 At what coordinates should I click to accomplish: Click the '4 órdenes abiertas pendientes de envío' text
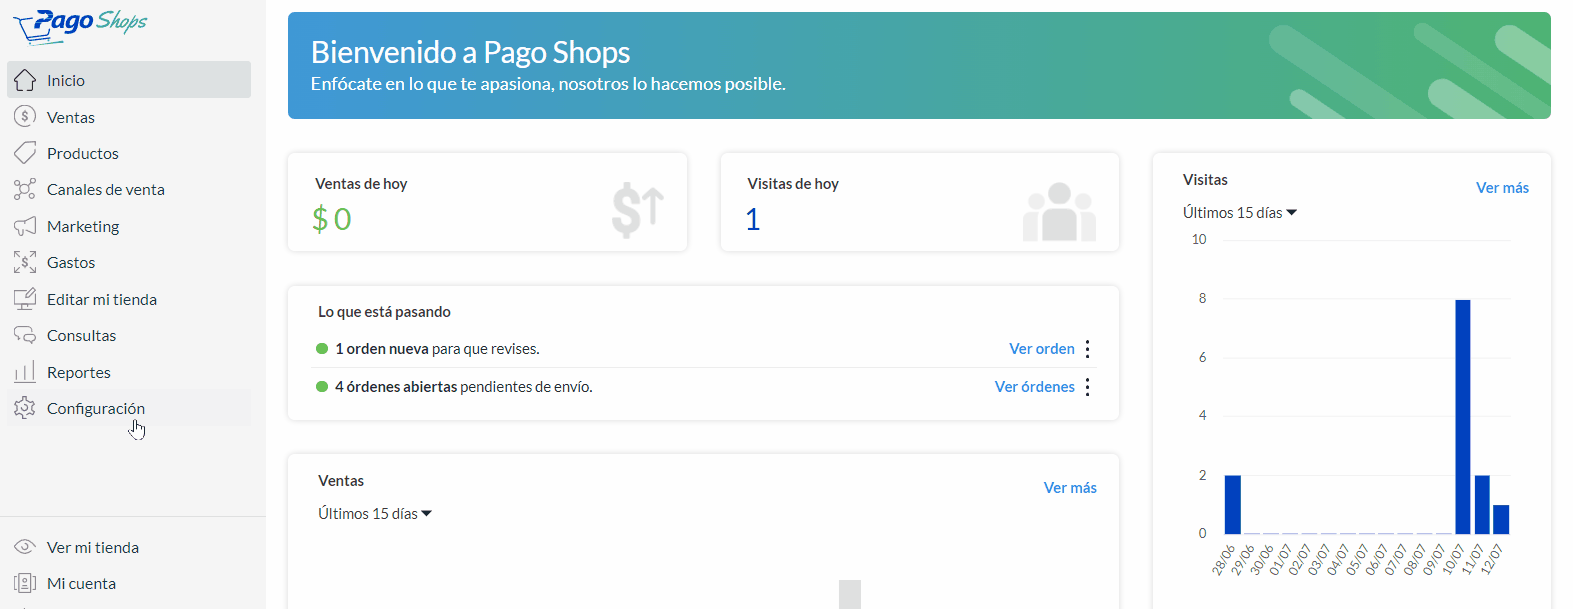coord(464,387)
